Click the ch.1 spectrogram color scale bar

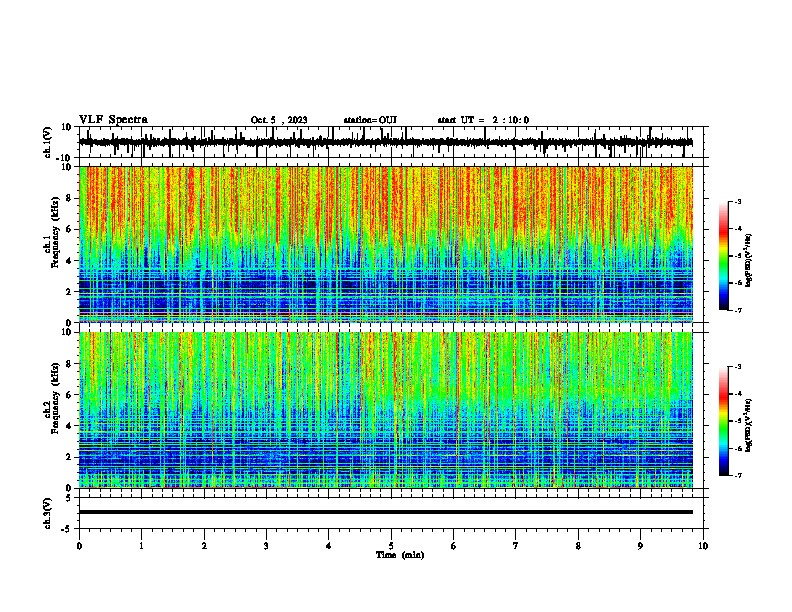click(x=724, y=256)
